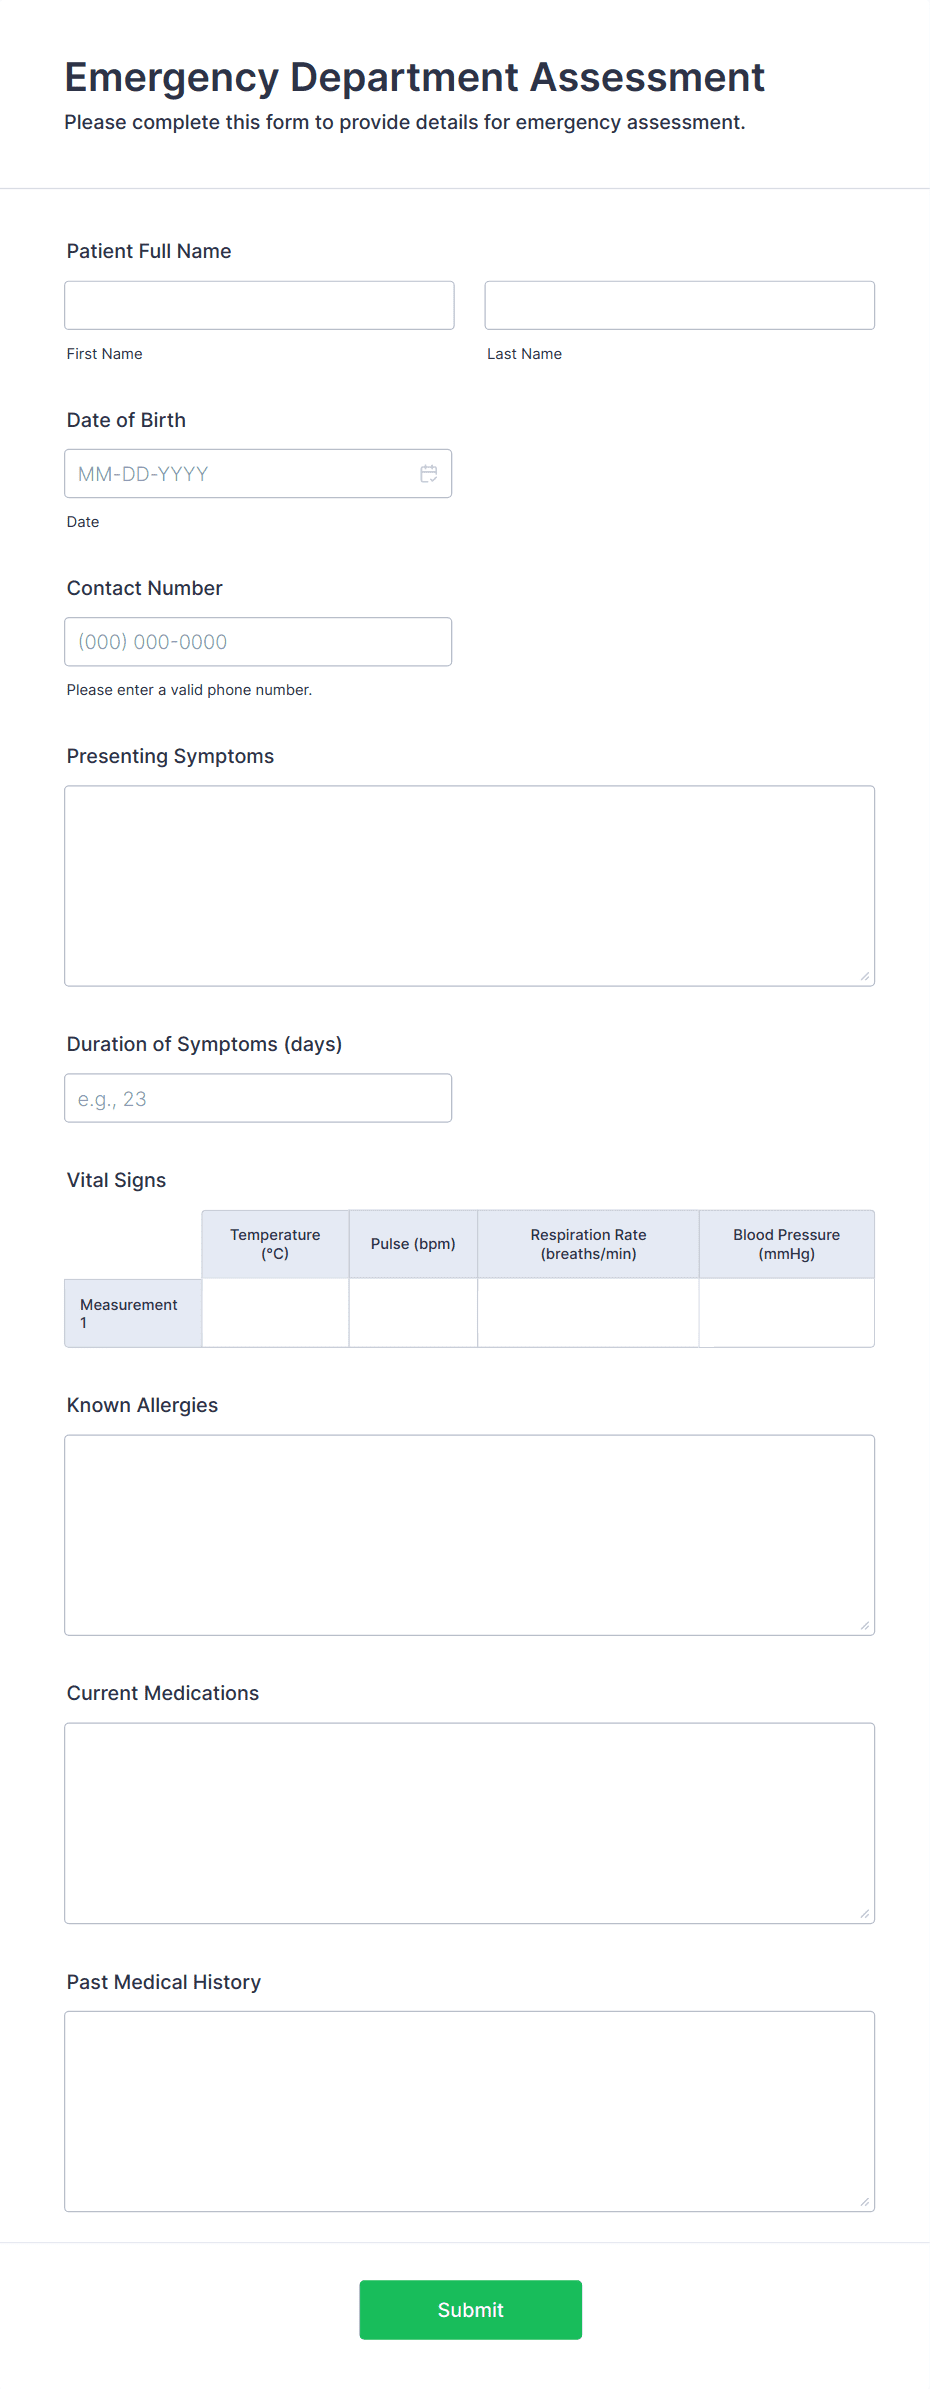Image resolution: width=930 pixels, height=2389 pixels.
Task: Select the Contact Number phone field
Action: pos(258,641)
